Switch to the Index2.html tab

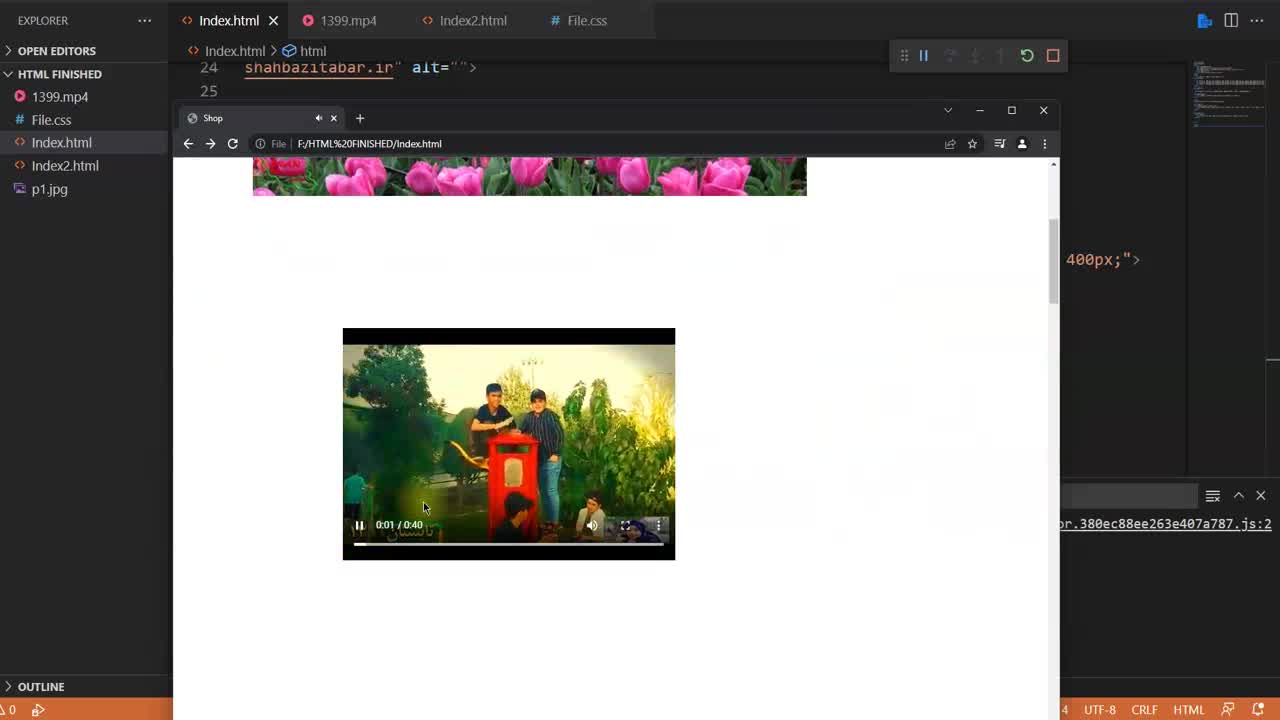tap(473, 20)
